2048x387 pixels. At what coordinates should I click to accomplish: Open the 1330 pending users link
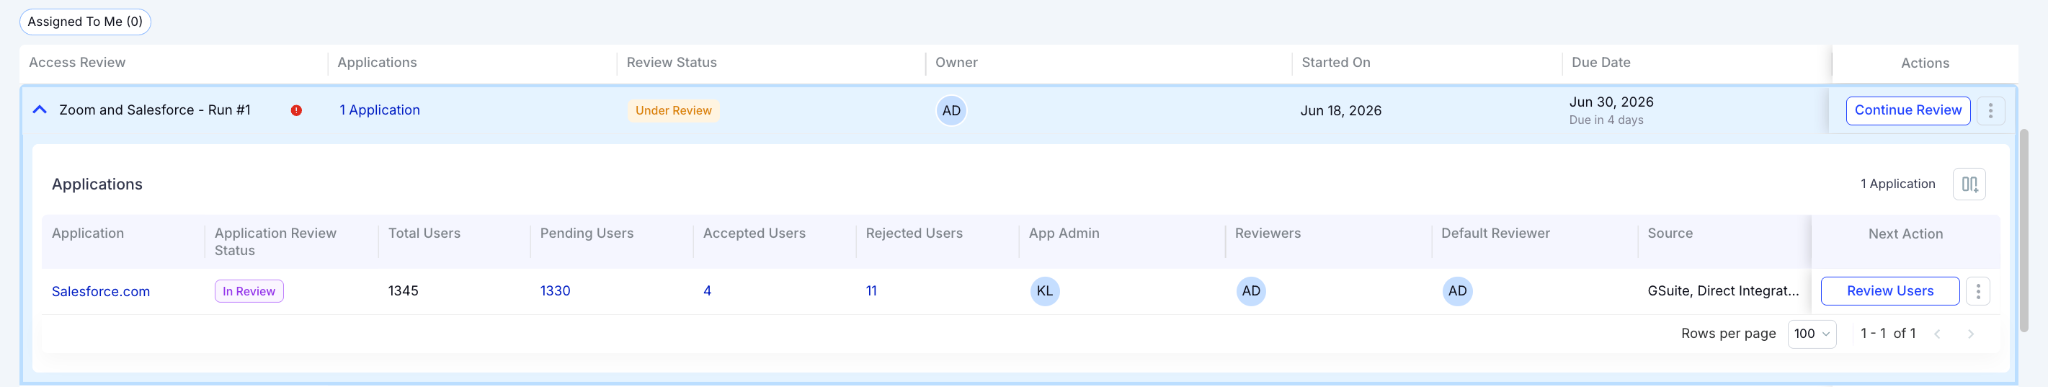click(x=555, y=291)
